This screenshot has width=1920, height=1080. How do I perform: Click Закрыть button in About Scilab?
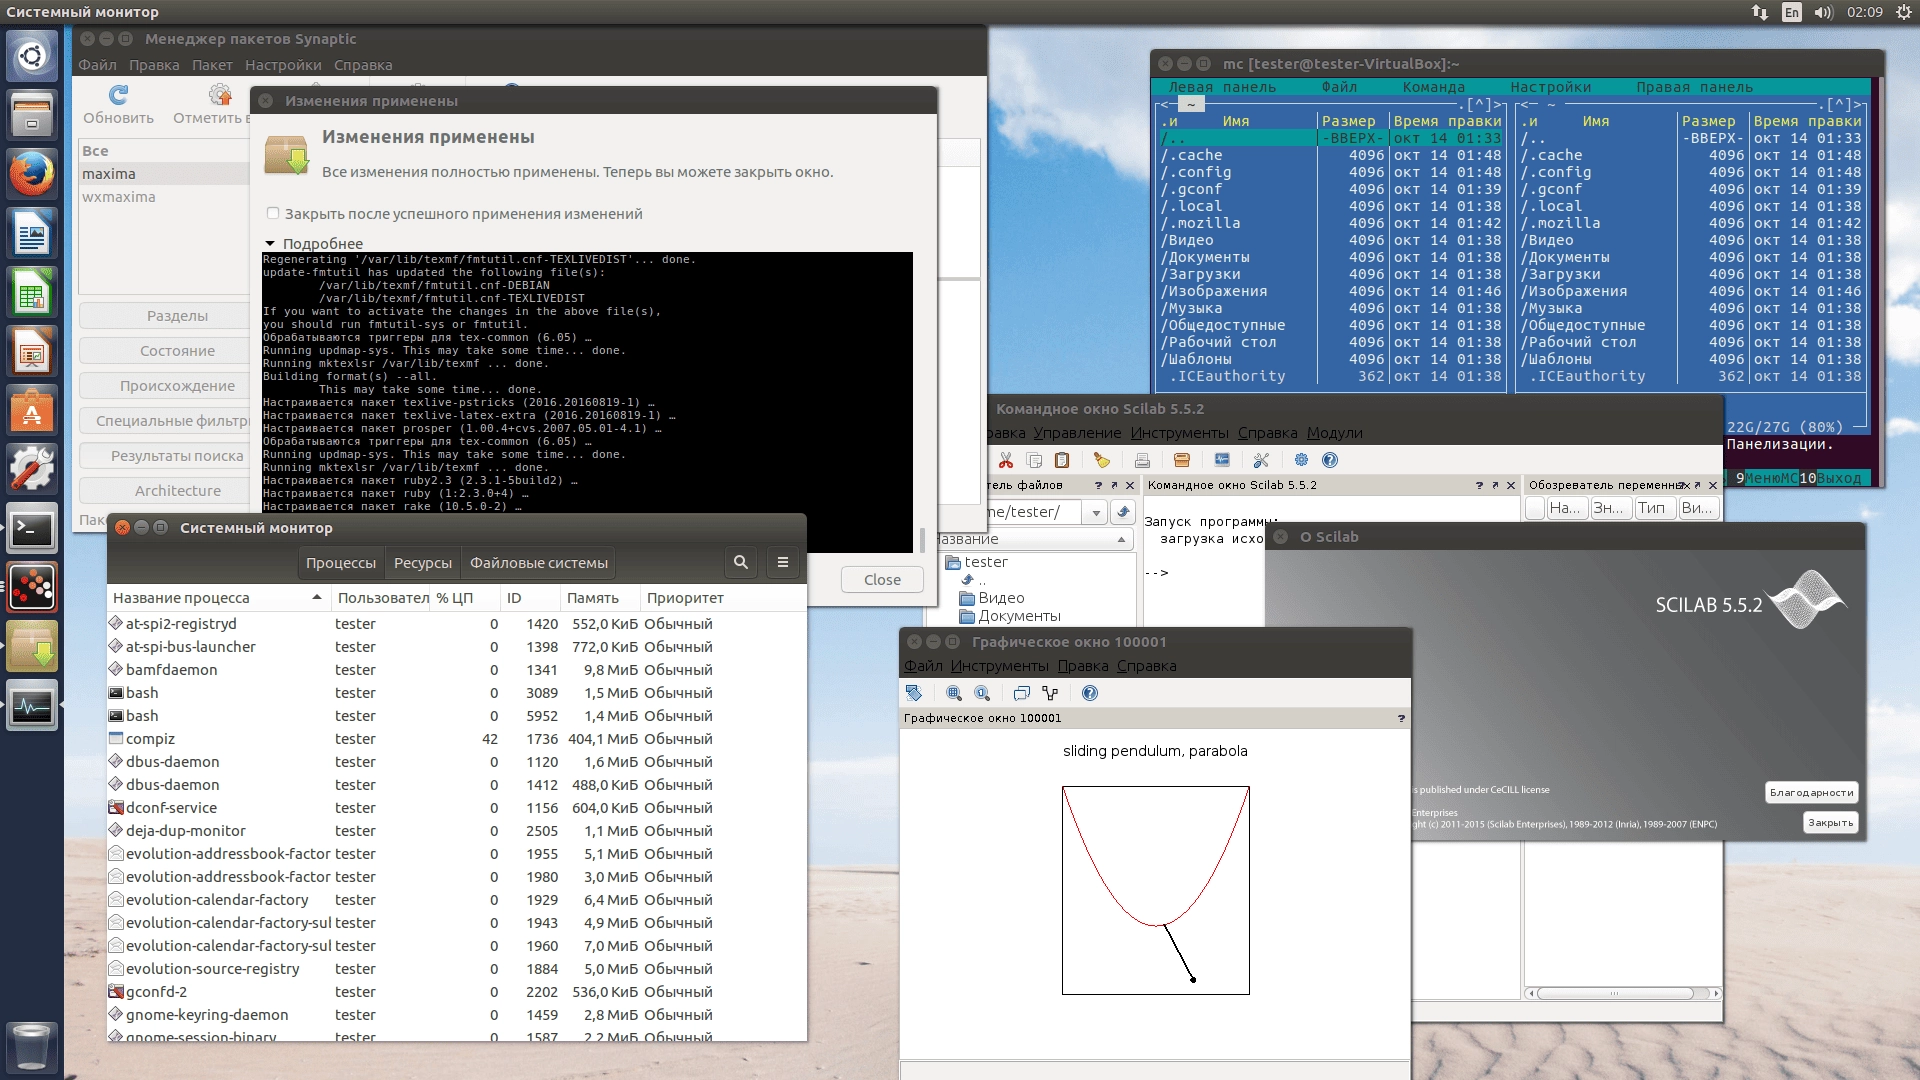click(x=1830, y=823)
